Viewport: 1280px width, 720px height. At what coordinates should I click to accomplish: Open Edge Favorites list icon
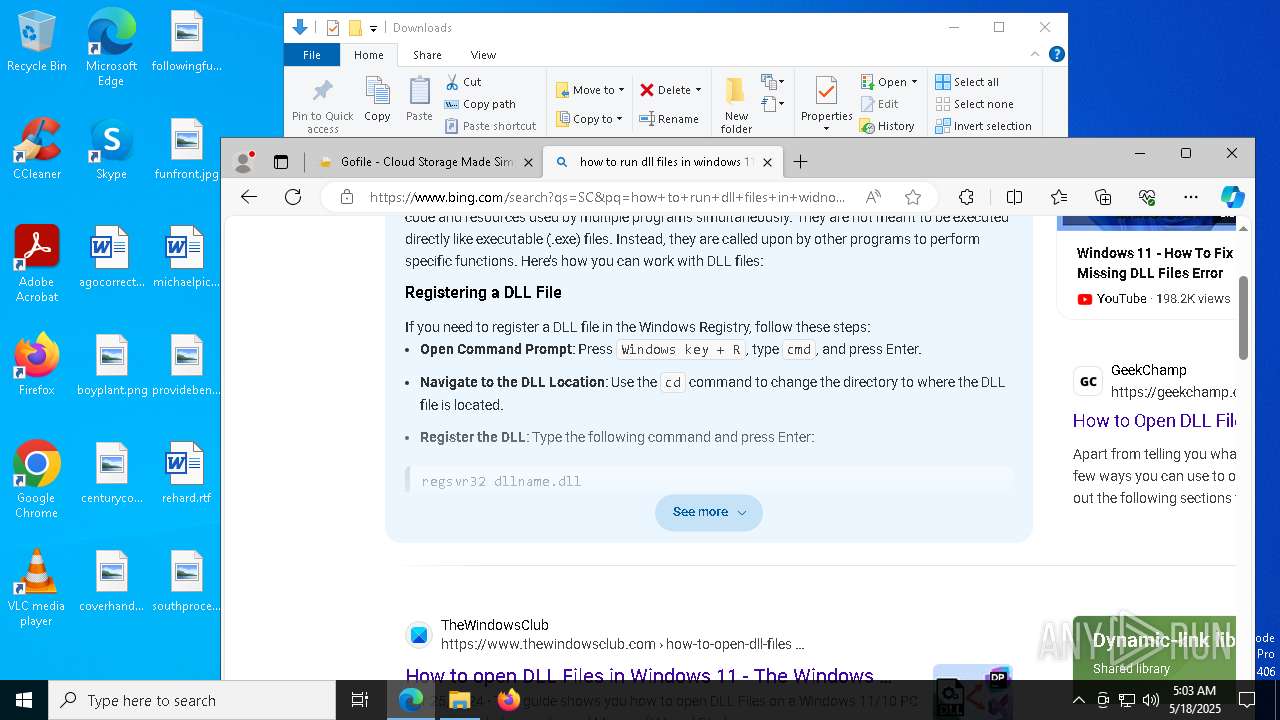coord(1059,197)
